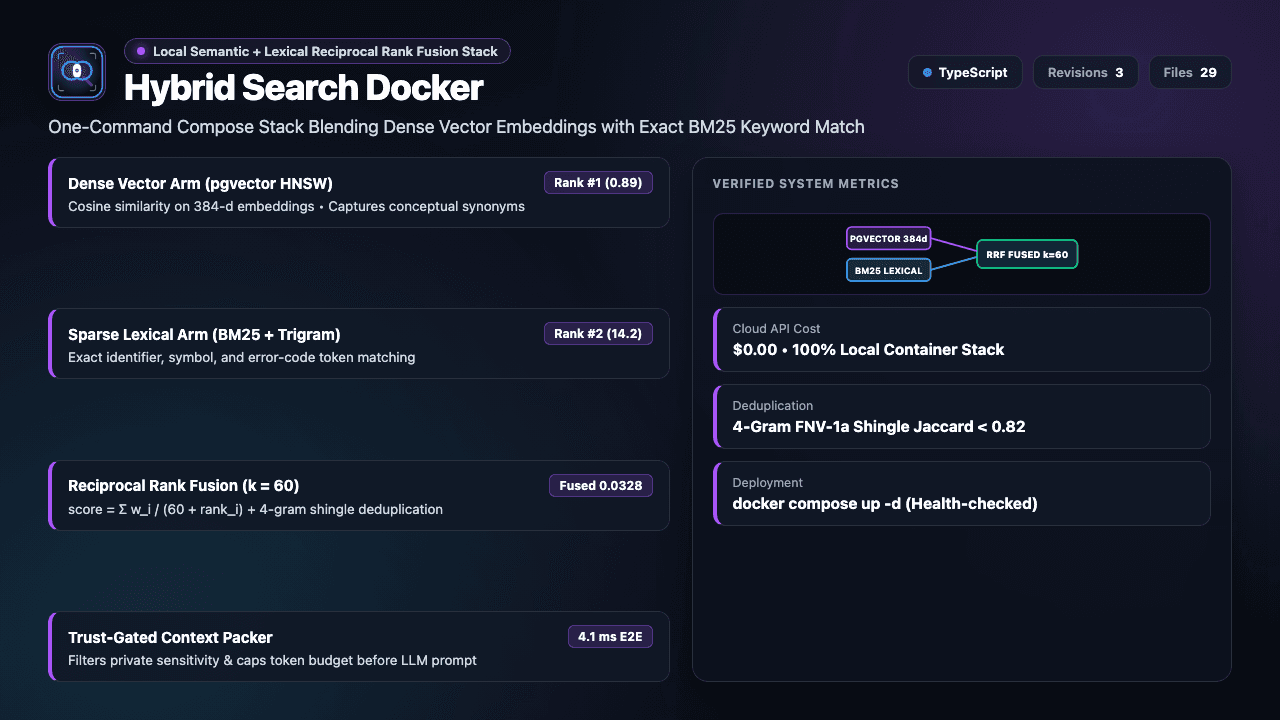The height and width of the screenshot is (720, 1280).
Task: Select the RRF FUSED k=60 diagram node
Action: pyautogui.click(x=1027, y=254)
